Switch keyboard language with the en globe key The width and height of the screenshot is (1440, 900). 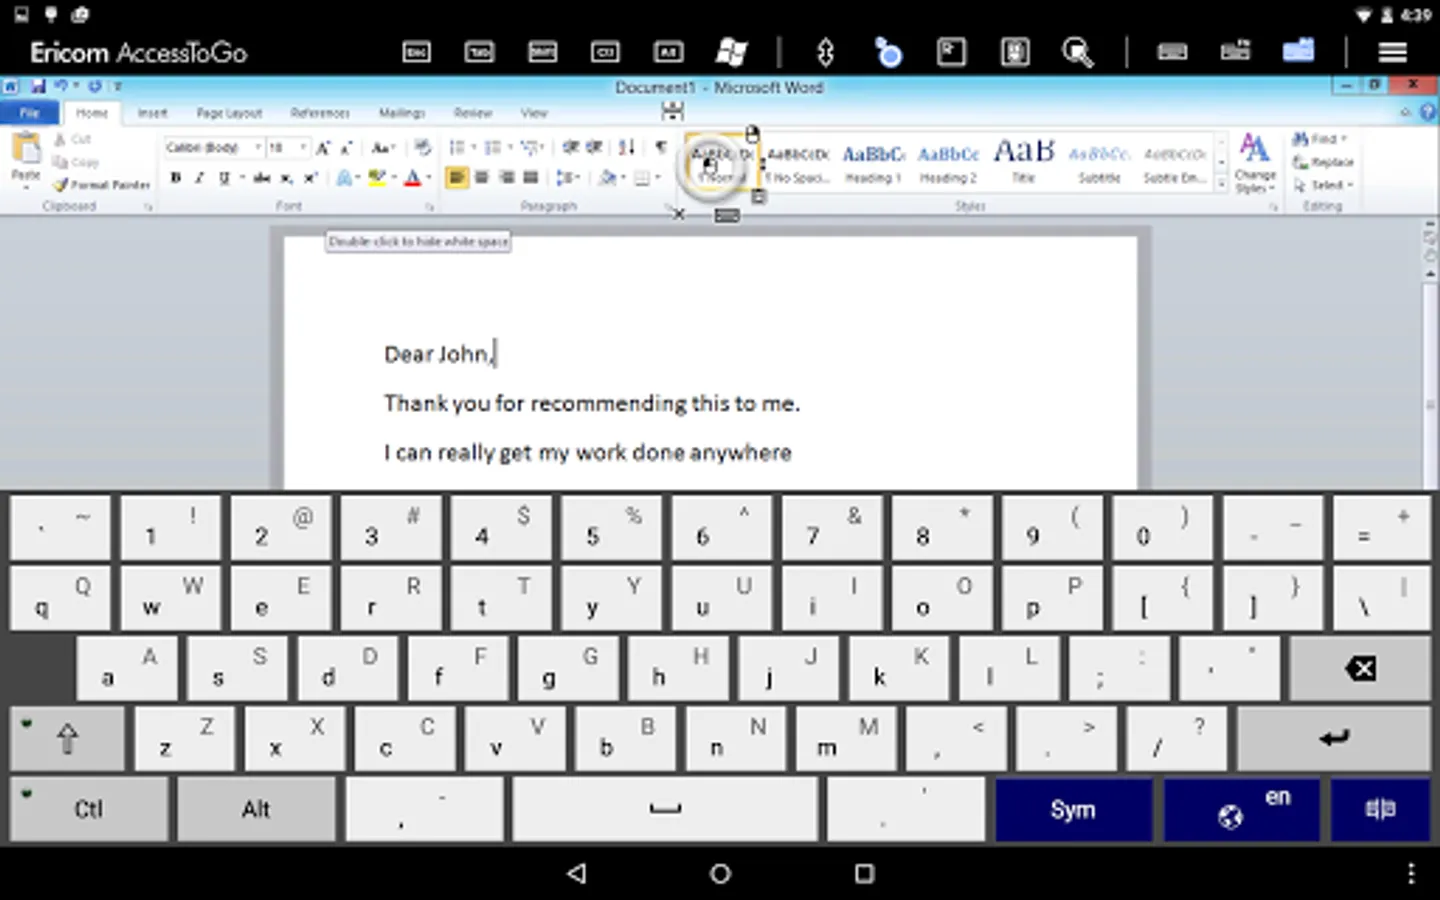[x=1241, y=809]
